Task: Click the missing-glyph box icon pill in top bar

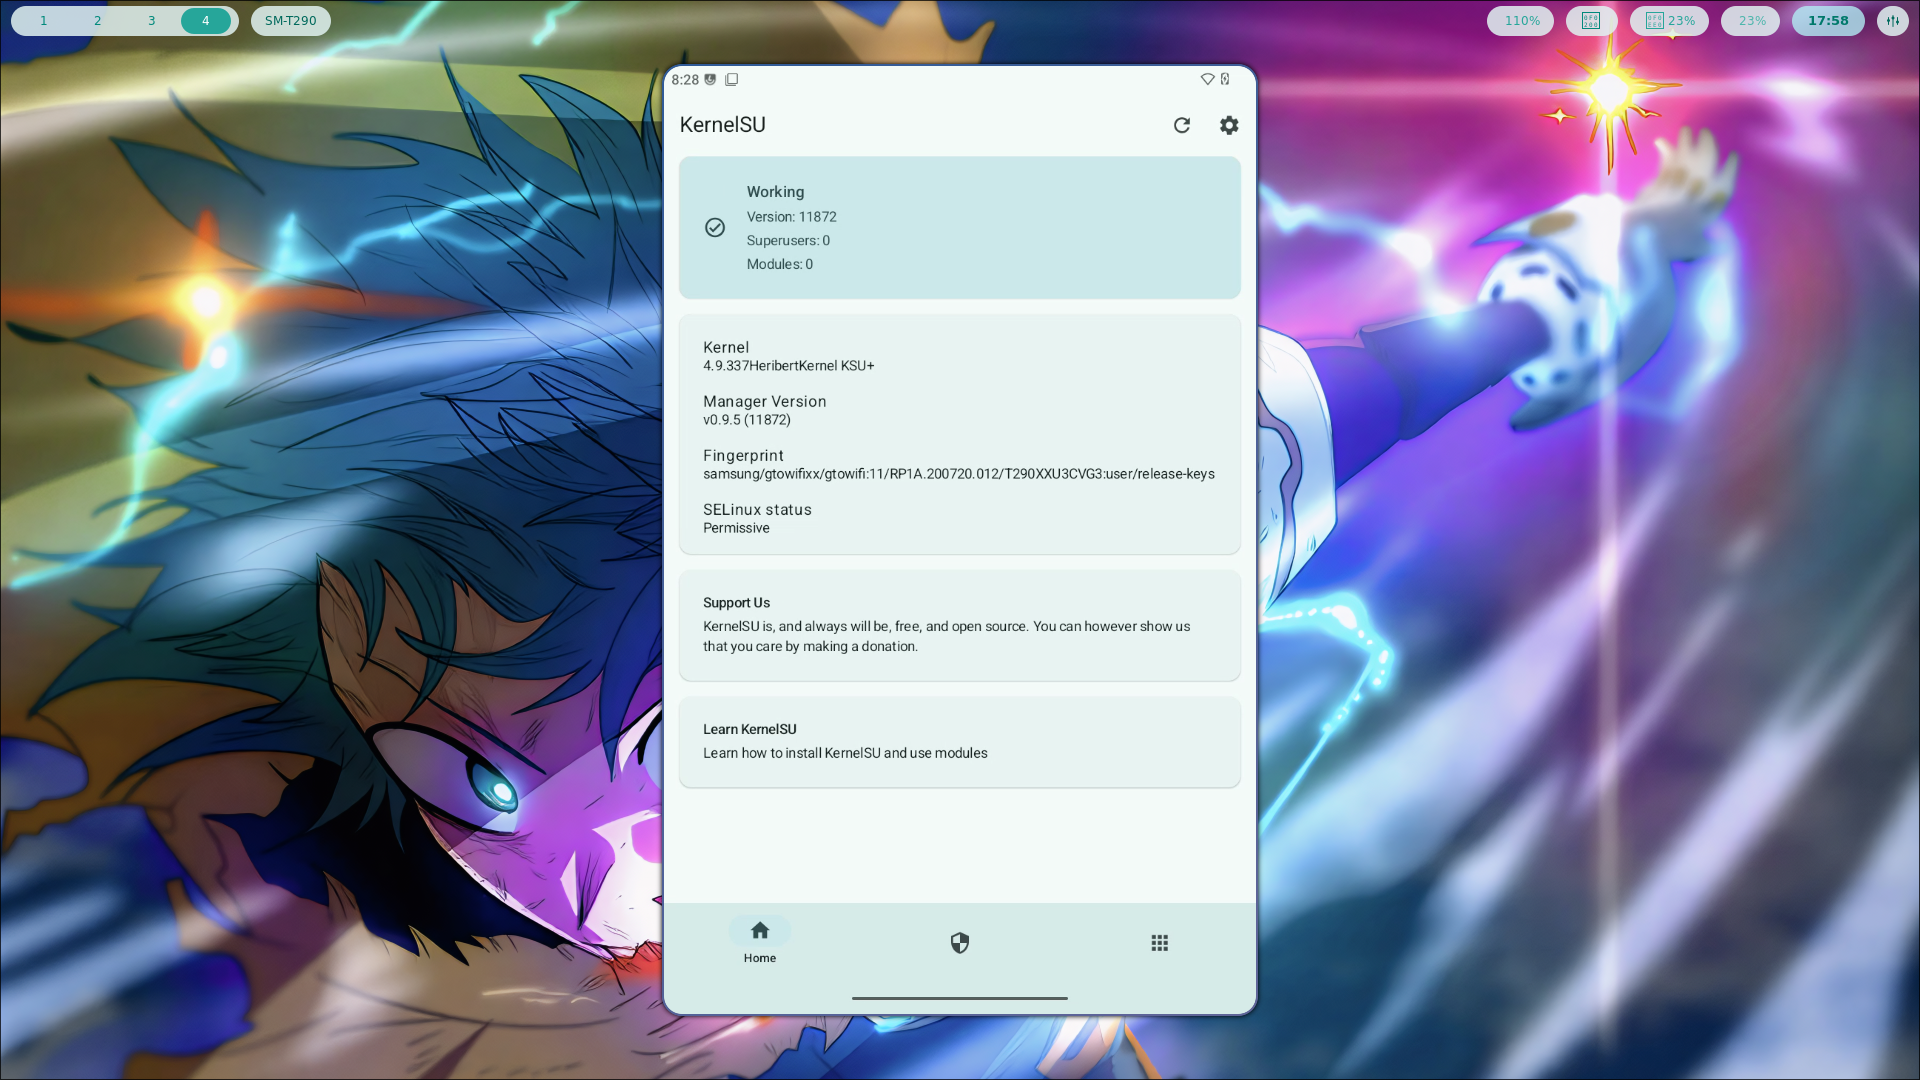Action: [1591, 21]
